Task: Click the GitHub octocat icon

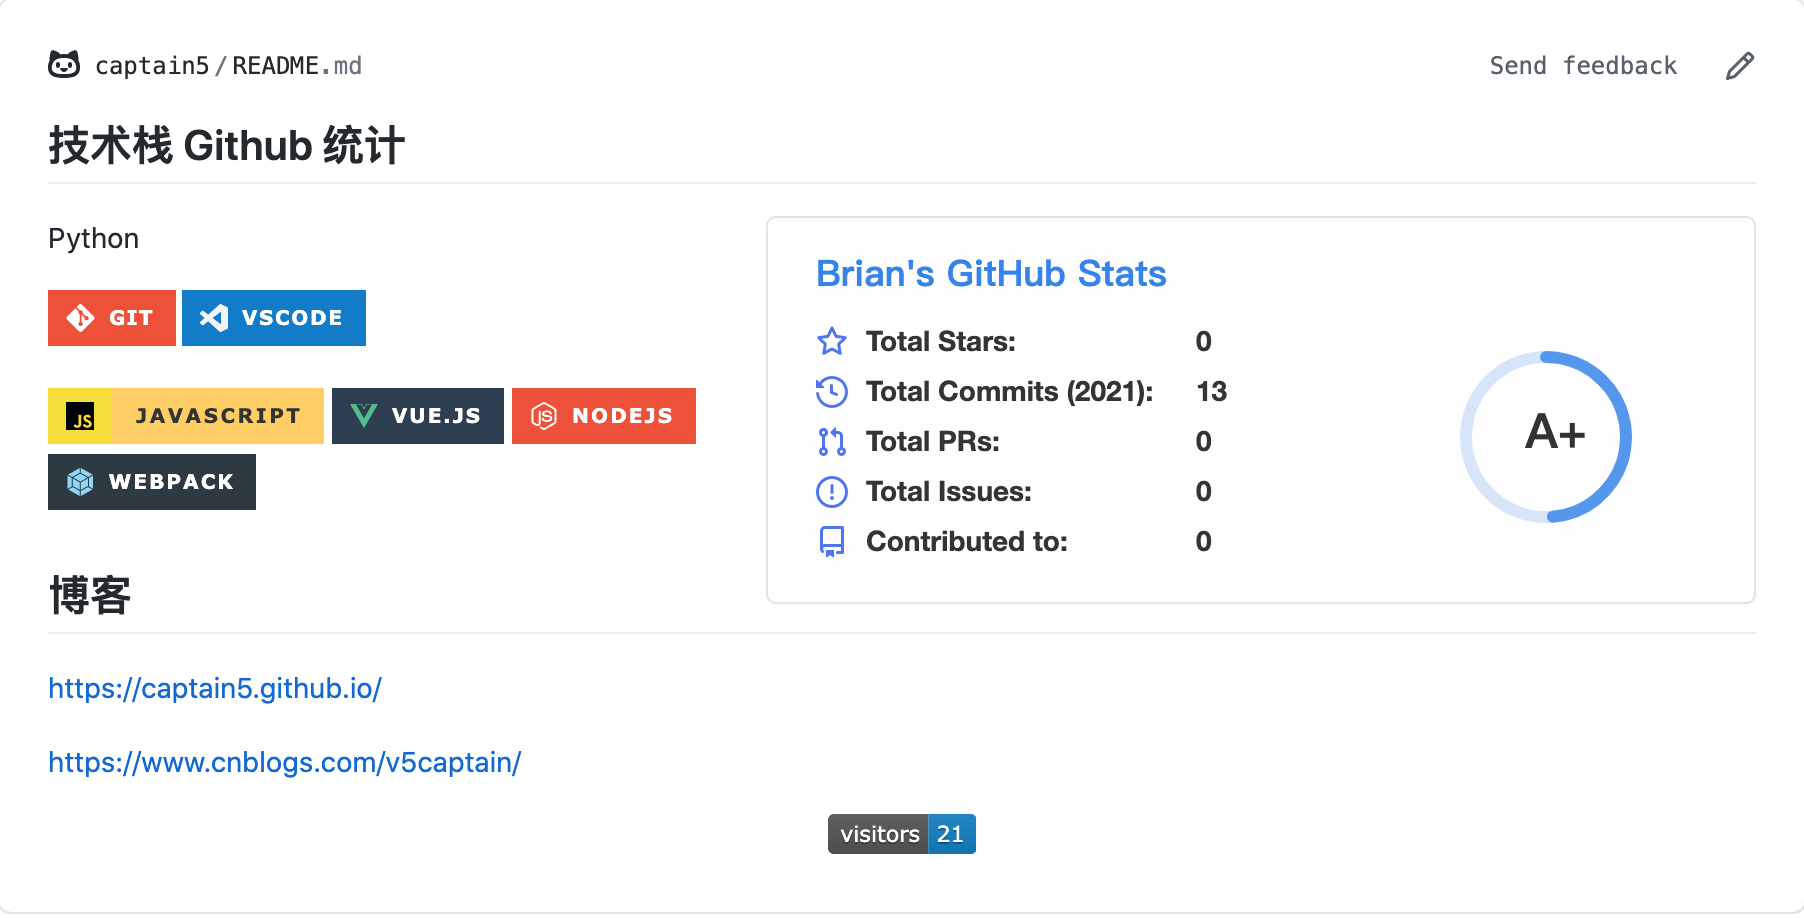Action: 64,64
